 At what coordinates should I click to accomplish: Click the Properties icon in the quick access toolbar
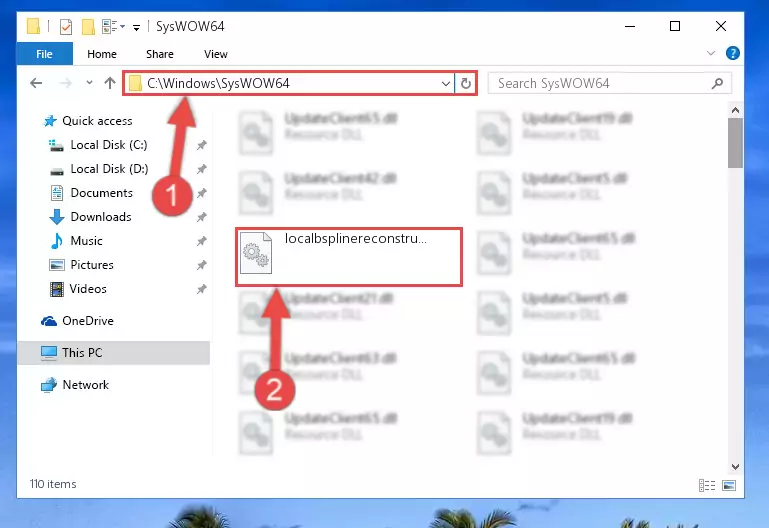point(66,26)
